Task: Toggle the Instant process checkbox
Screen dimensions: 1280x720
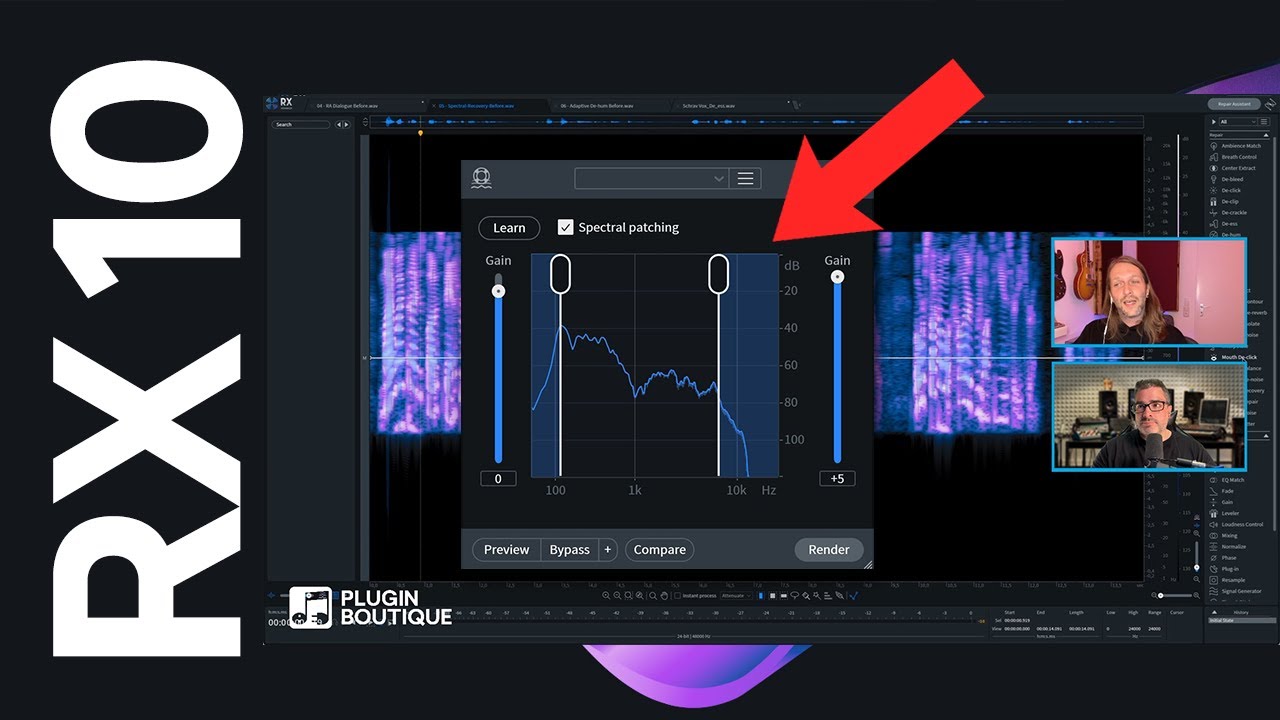Action: click(677, 595)
